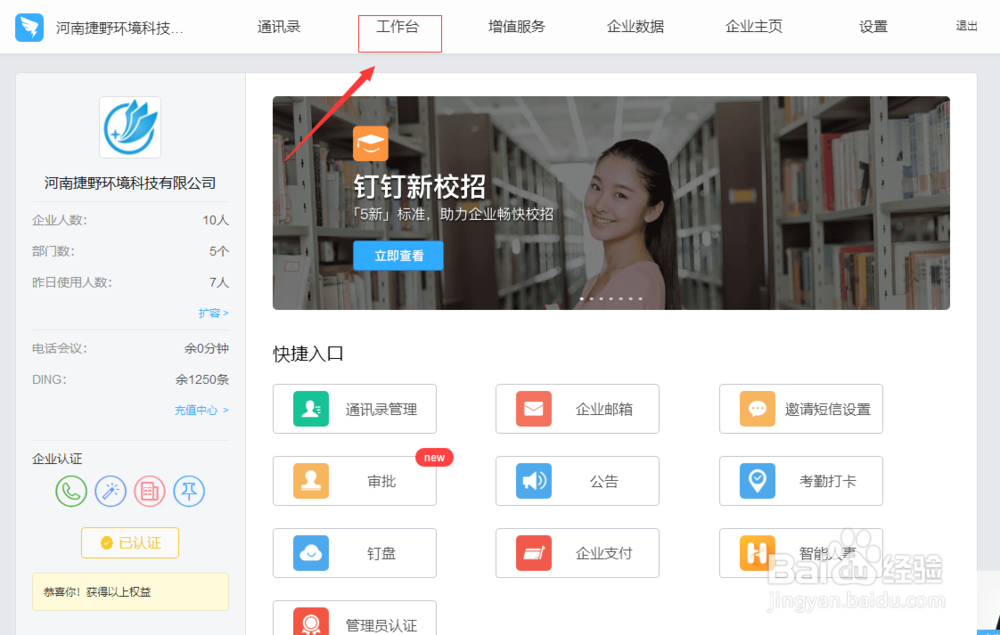Select the last banner carousel dot
The height and width of the screenshot is (635, 1000).
(640, 298)
